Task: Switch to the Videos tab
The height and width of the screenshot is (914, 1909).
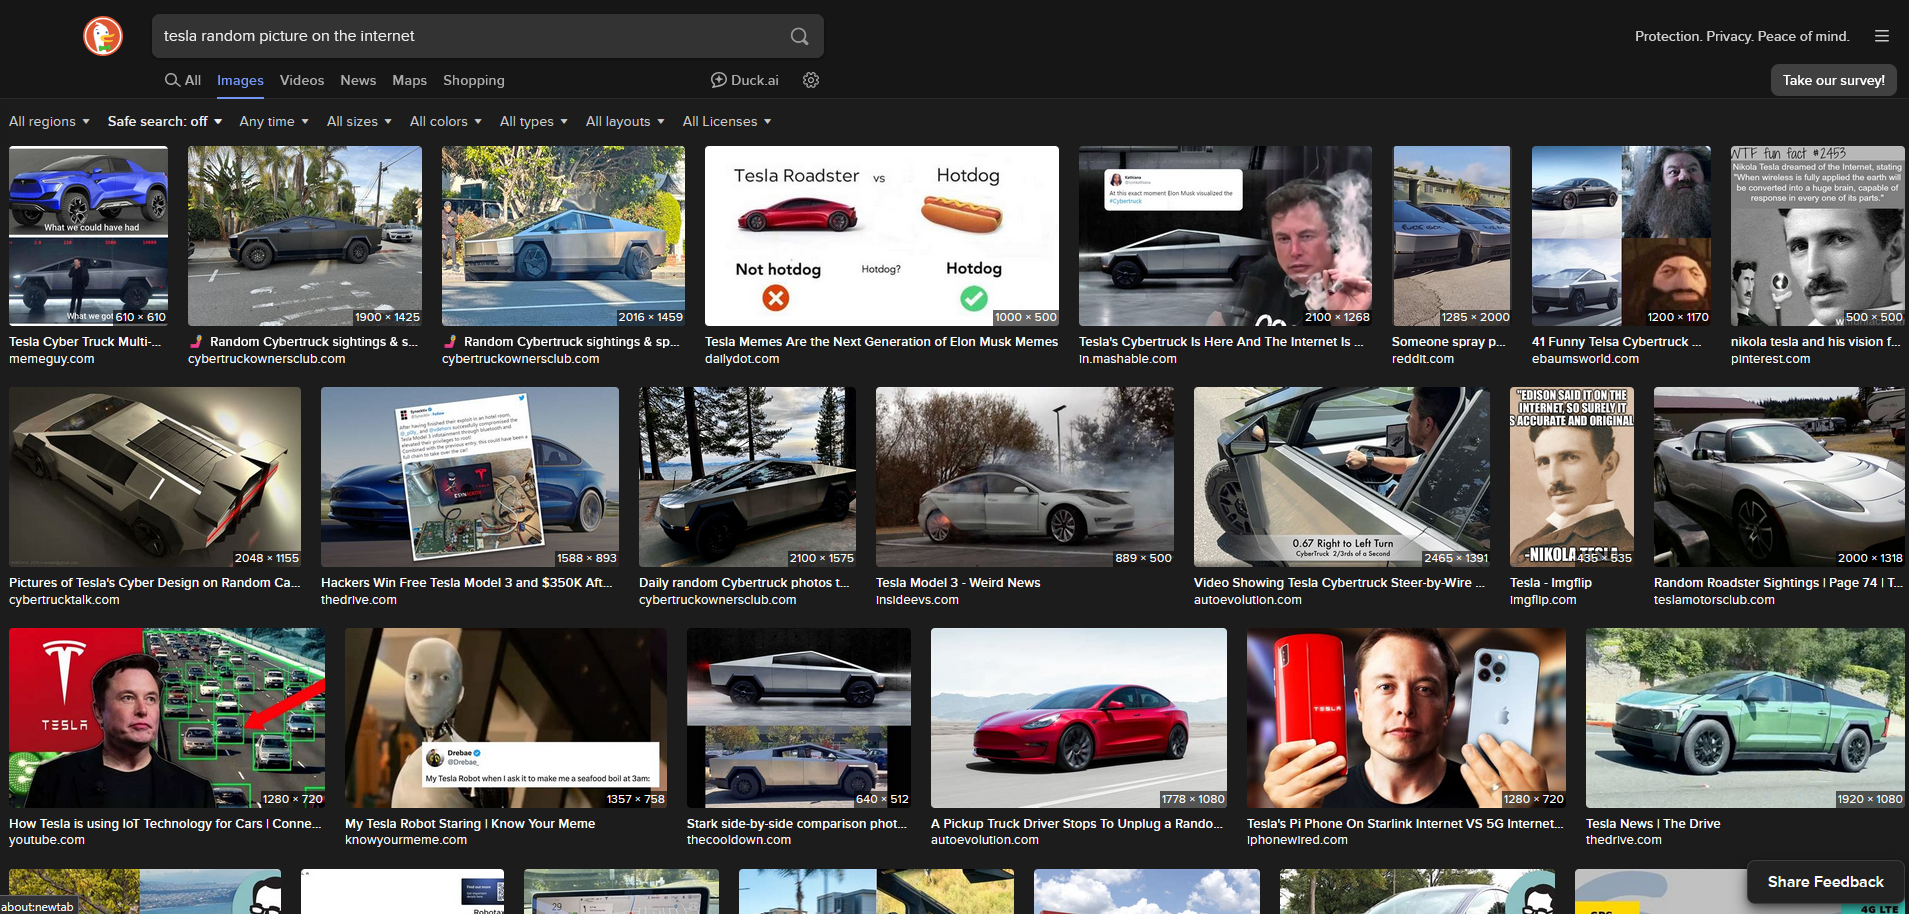Action: pos(302,80)
